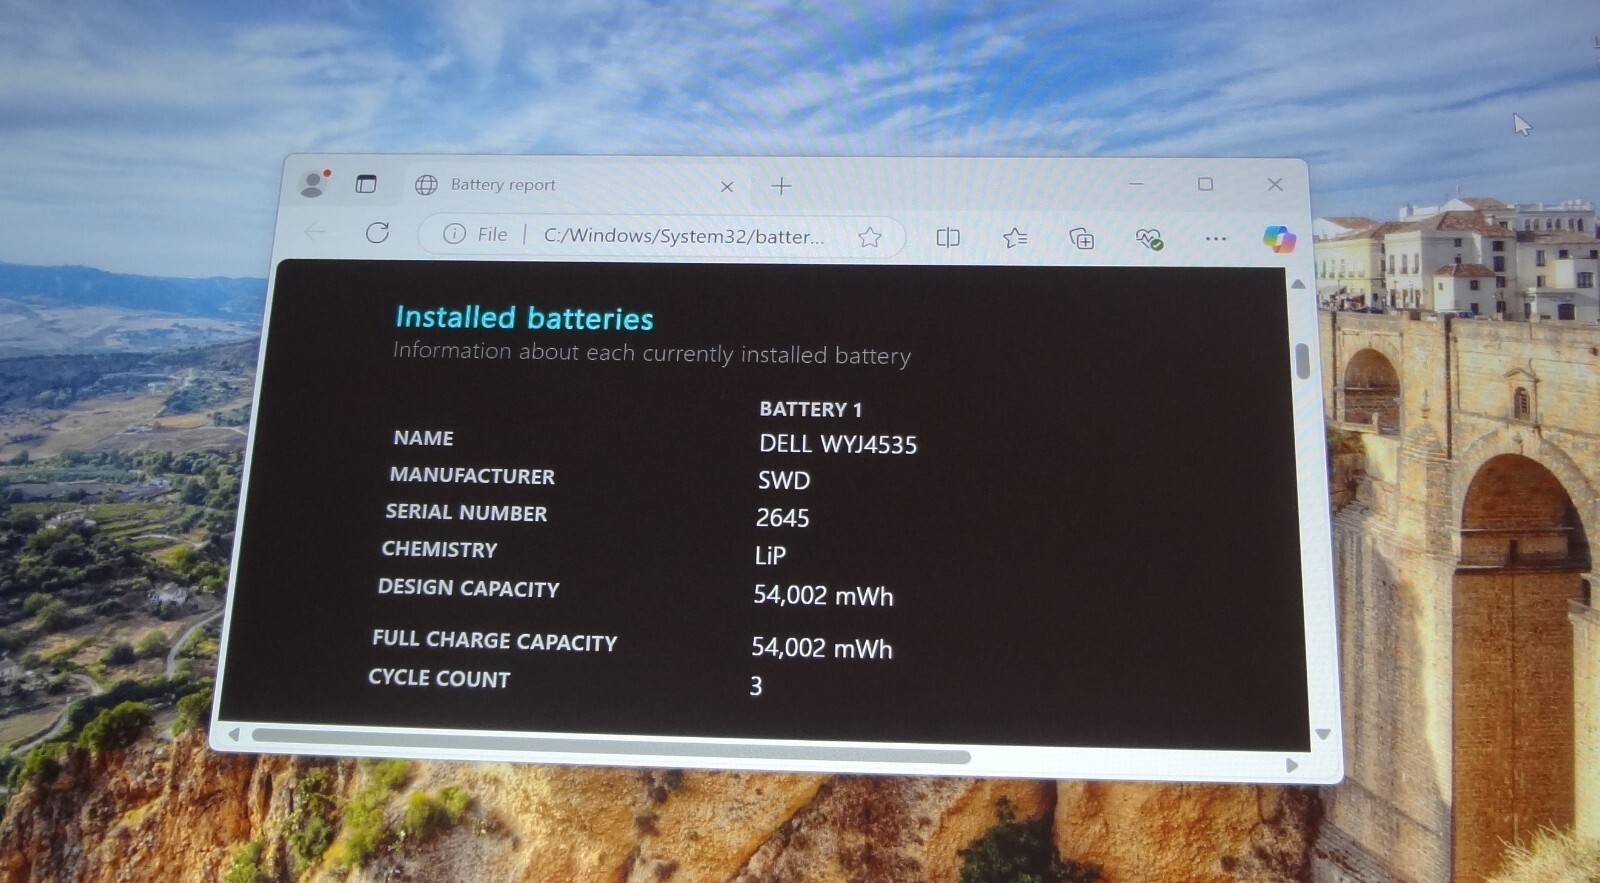Click the vertical scrollbar down arrow
Image resolution: width=1600 pixels, height=883 pixels.
[1323, 734]
